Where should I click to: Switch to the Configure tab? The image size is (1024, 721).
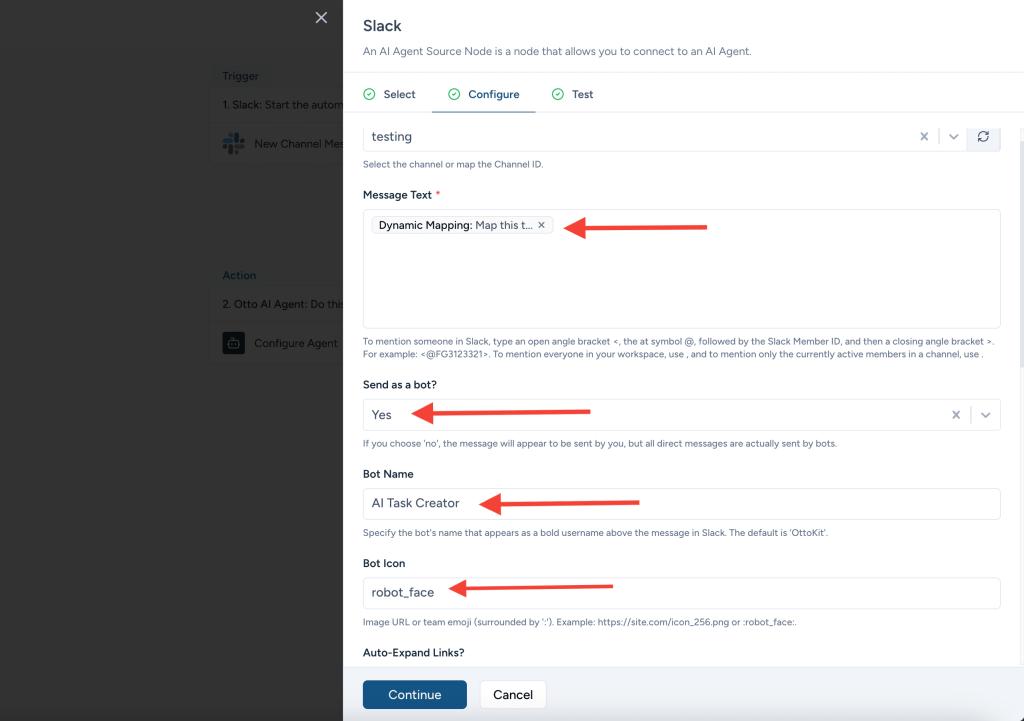tap(484, 94)
